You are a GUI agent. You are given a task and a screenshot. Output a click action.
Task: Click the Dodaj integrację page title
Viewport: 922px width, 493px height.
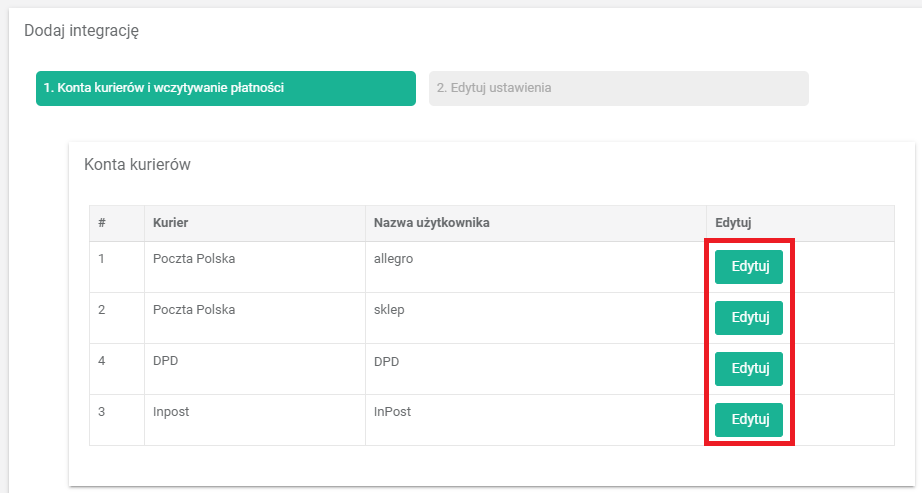[x=81, y=31]
